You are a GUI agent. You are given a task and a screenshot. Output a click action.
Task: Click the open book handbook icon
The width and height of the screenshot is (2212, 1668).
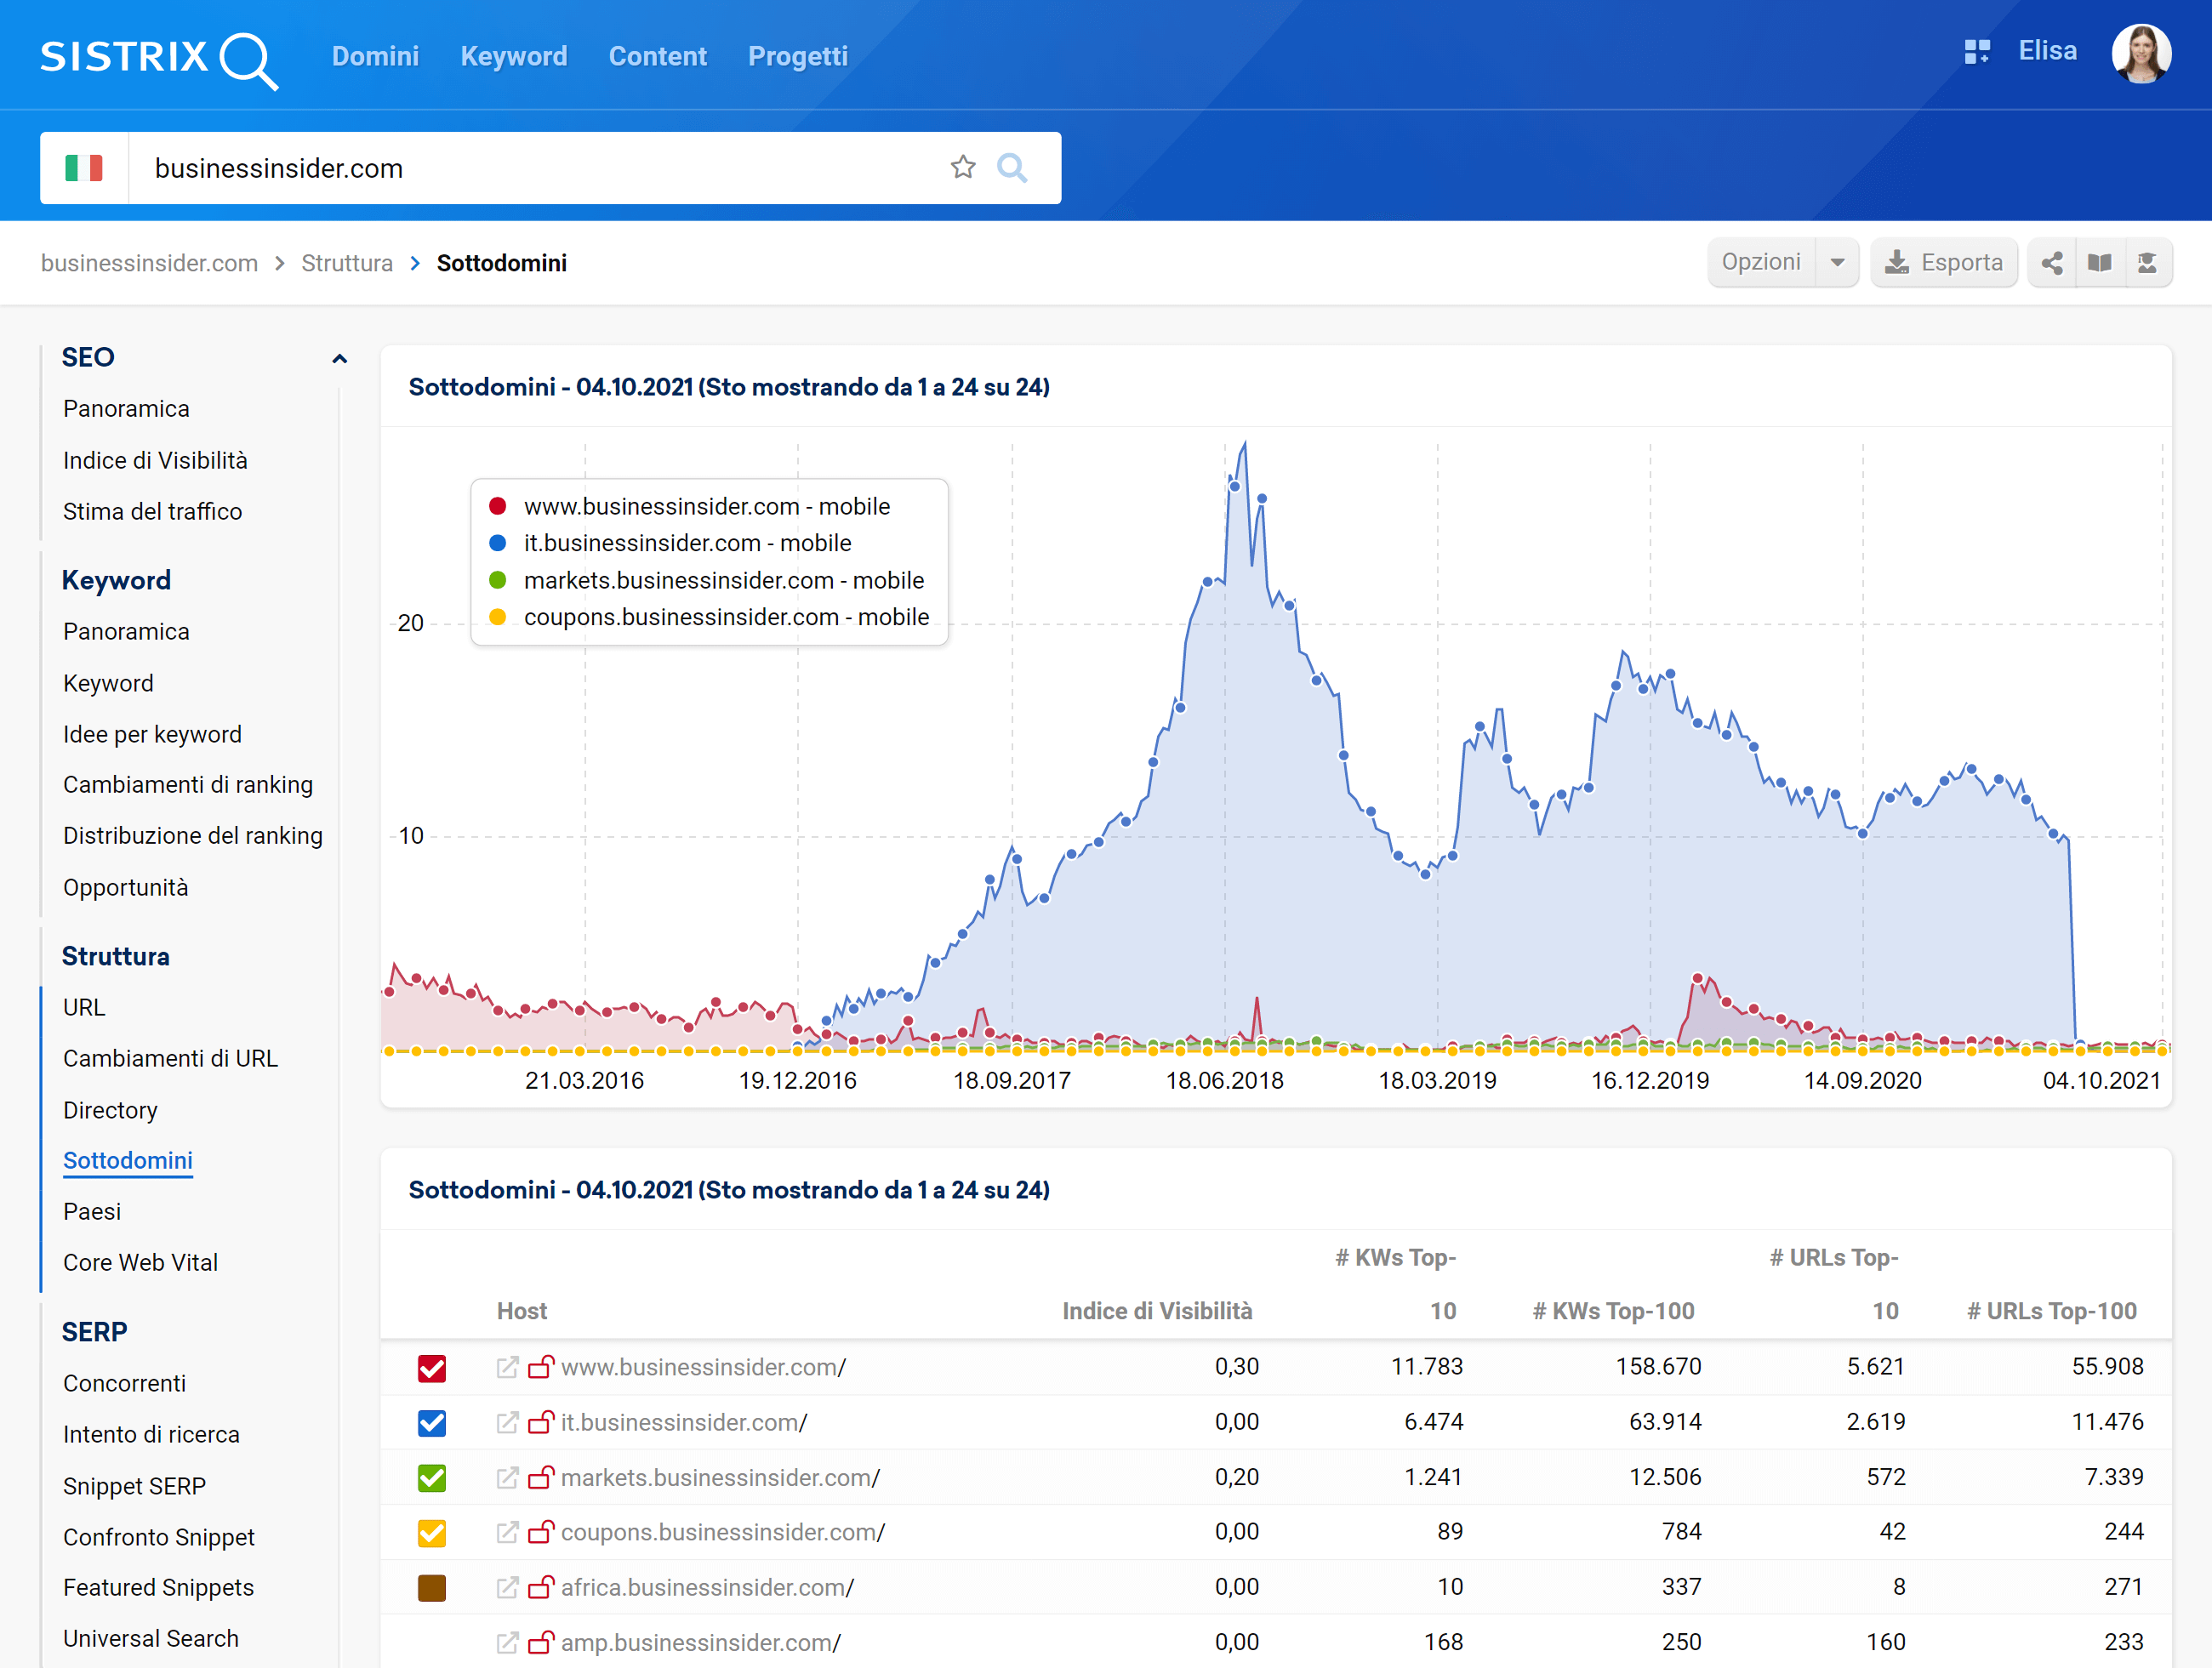click(x=2099, y=263)
